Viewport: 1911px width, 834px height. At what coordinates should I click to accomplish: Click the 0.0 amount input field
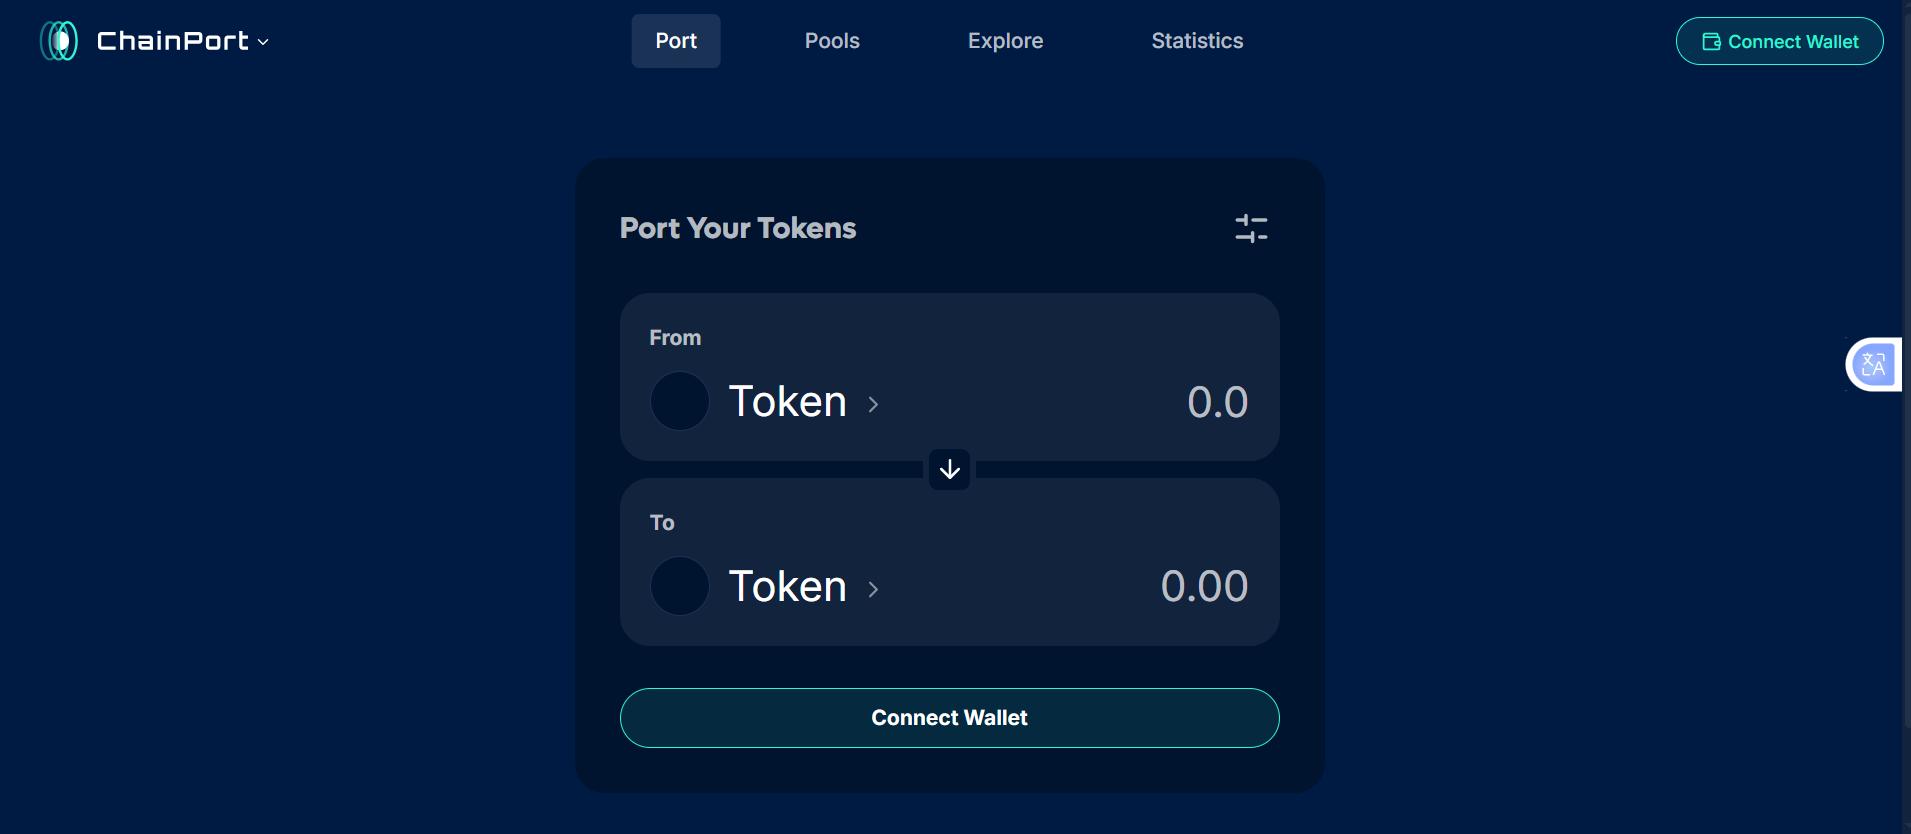click(x=1216, y=401)
